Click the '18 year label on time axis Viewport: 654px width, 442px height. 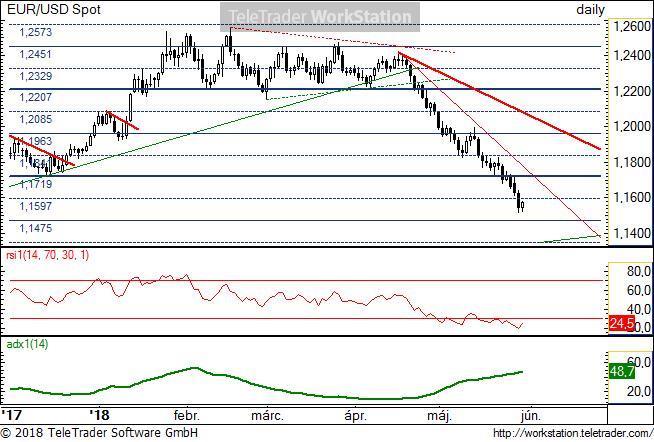tap(99, 415)
